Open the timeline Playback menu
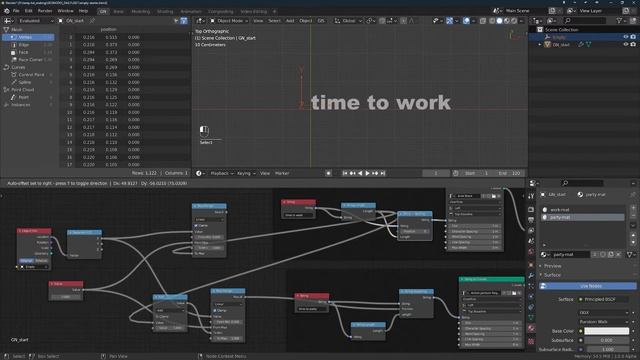 222,173
